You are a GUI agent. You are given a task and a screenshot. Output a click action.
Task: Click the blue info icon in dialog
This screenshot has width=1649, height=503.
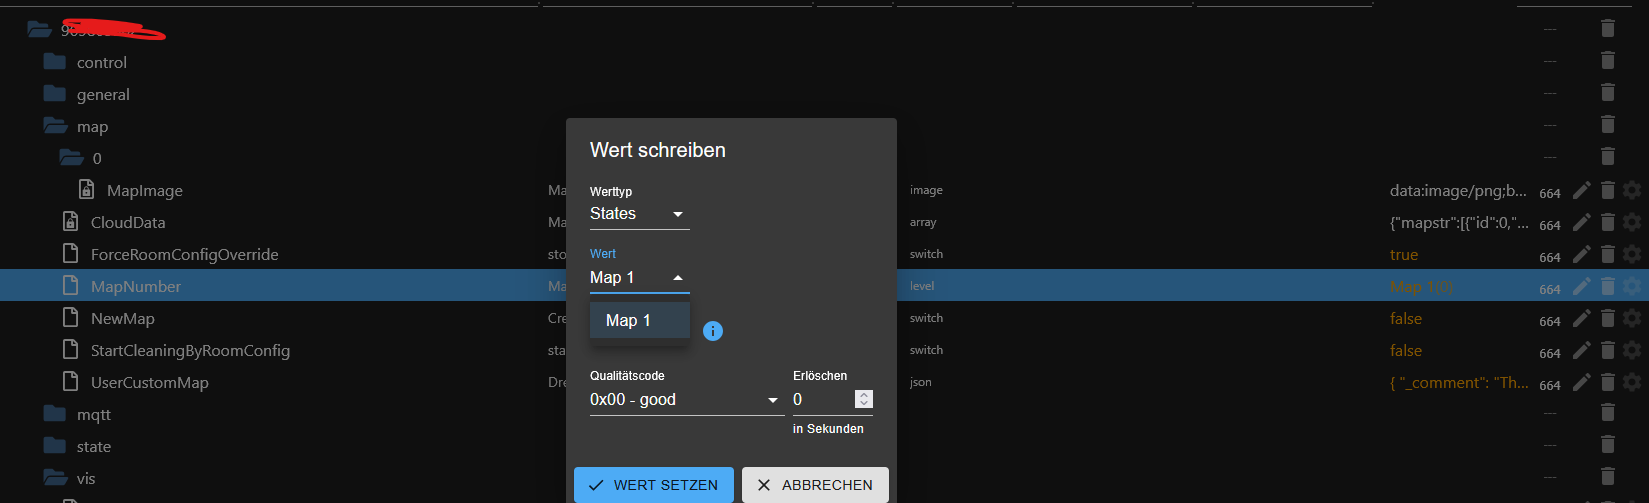713,331
